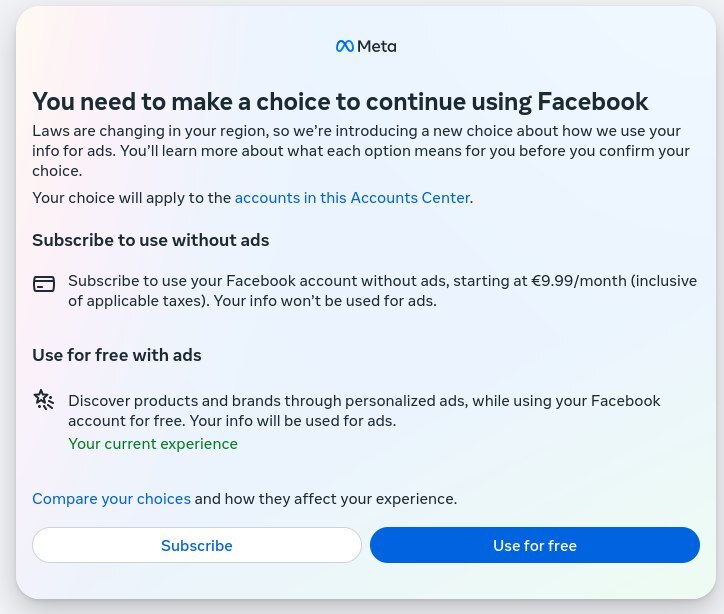Open the Compare your choices link
Image resolution: width=724 pixels, height=614 pixels.
click(111, 498)
